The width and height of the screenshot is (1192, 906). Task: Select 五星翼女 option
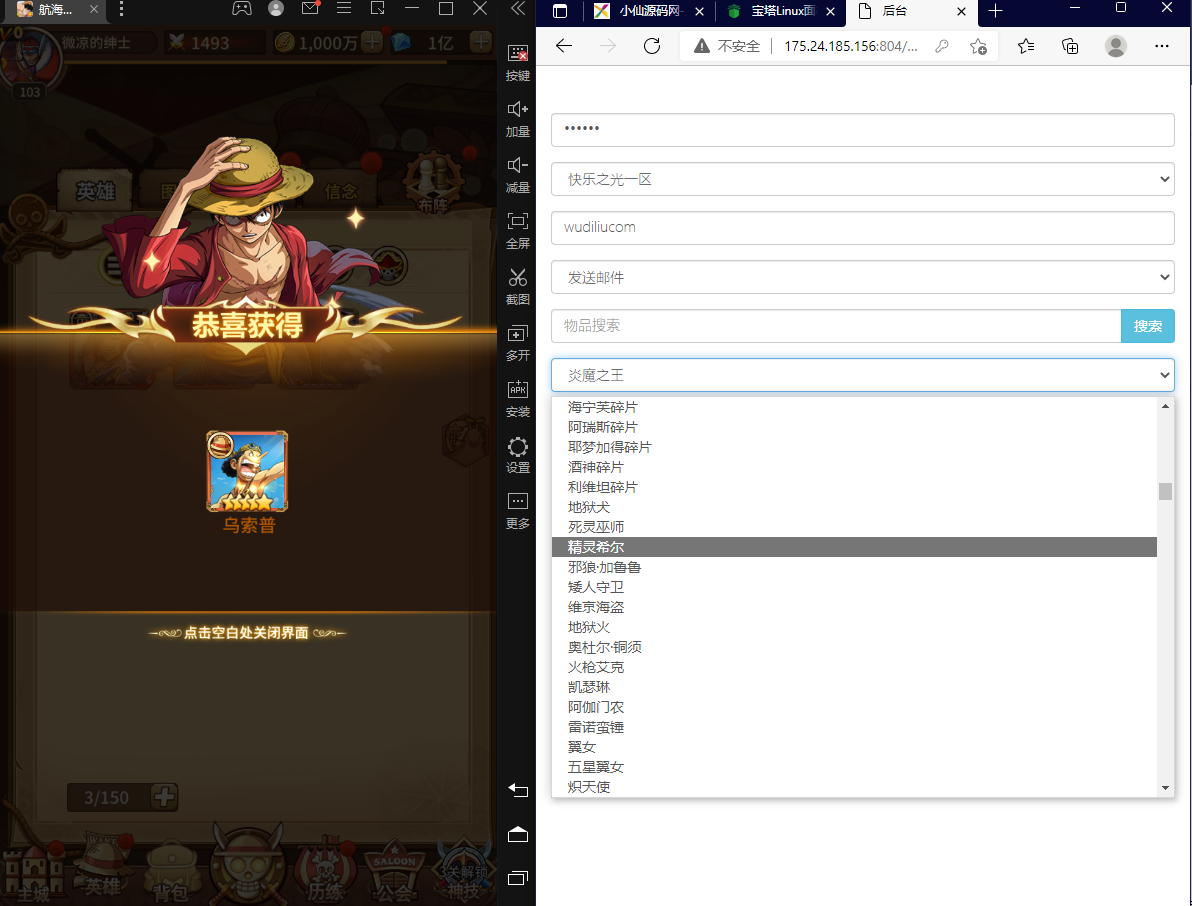[854, 768]
